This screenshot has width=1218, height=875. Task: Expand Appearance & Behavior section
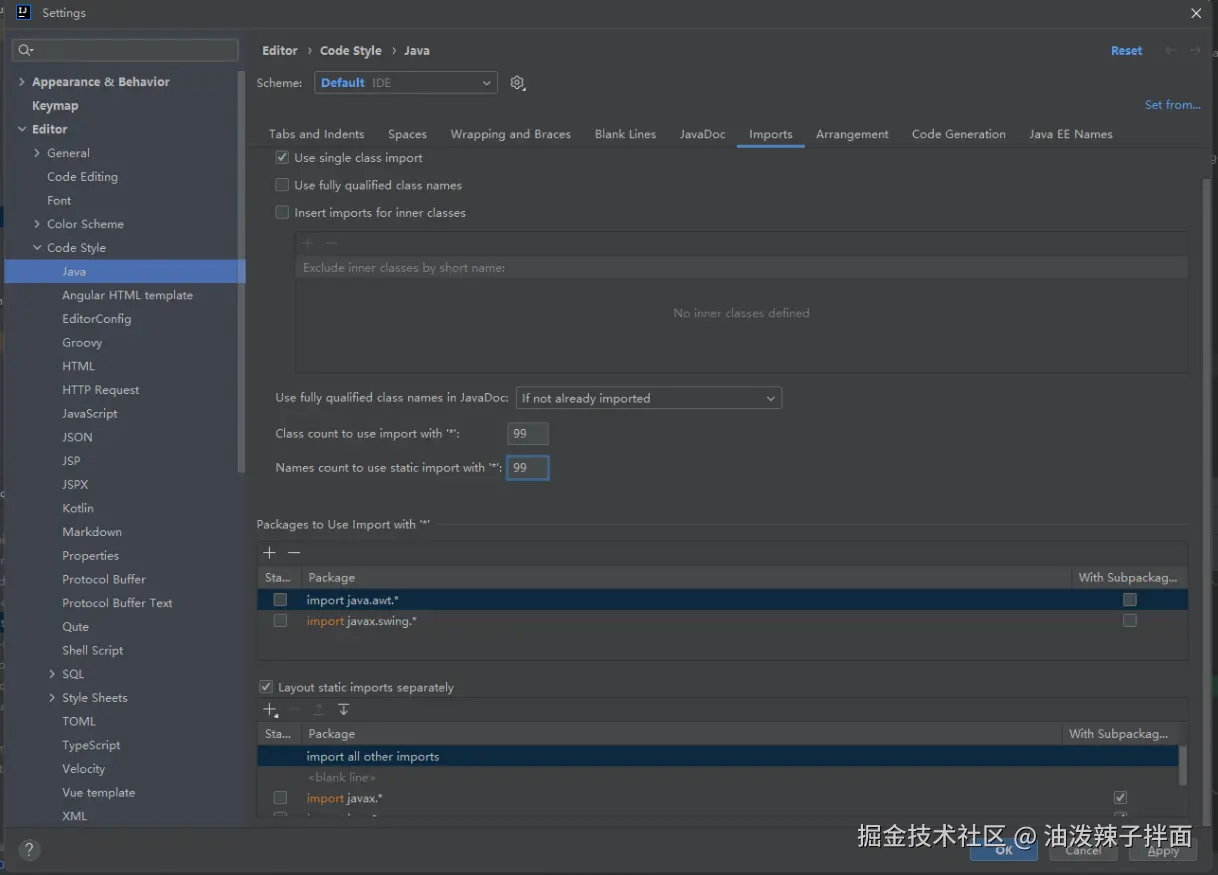pyautogui.click(x=21, y=82)
